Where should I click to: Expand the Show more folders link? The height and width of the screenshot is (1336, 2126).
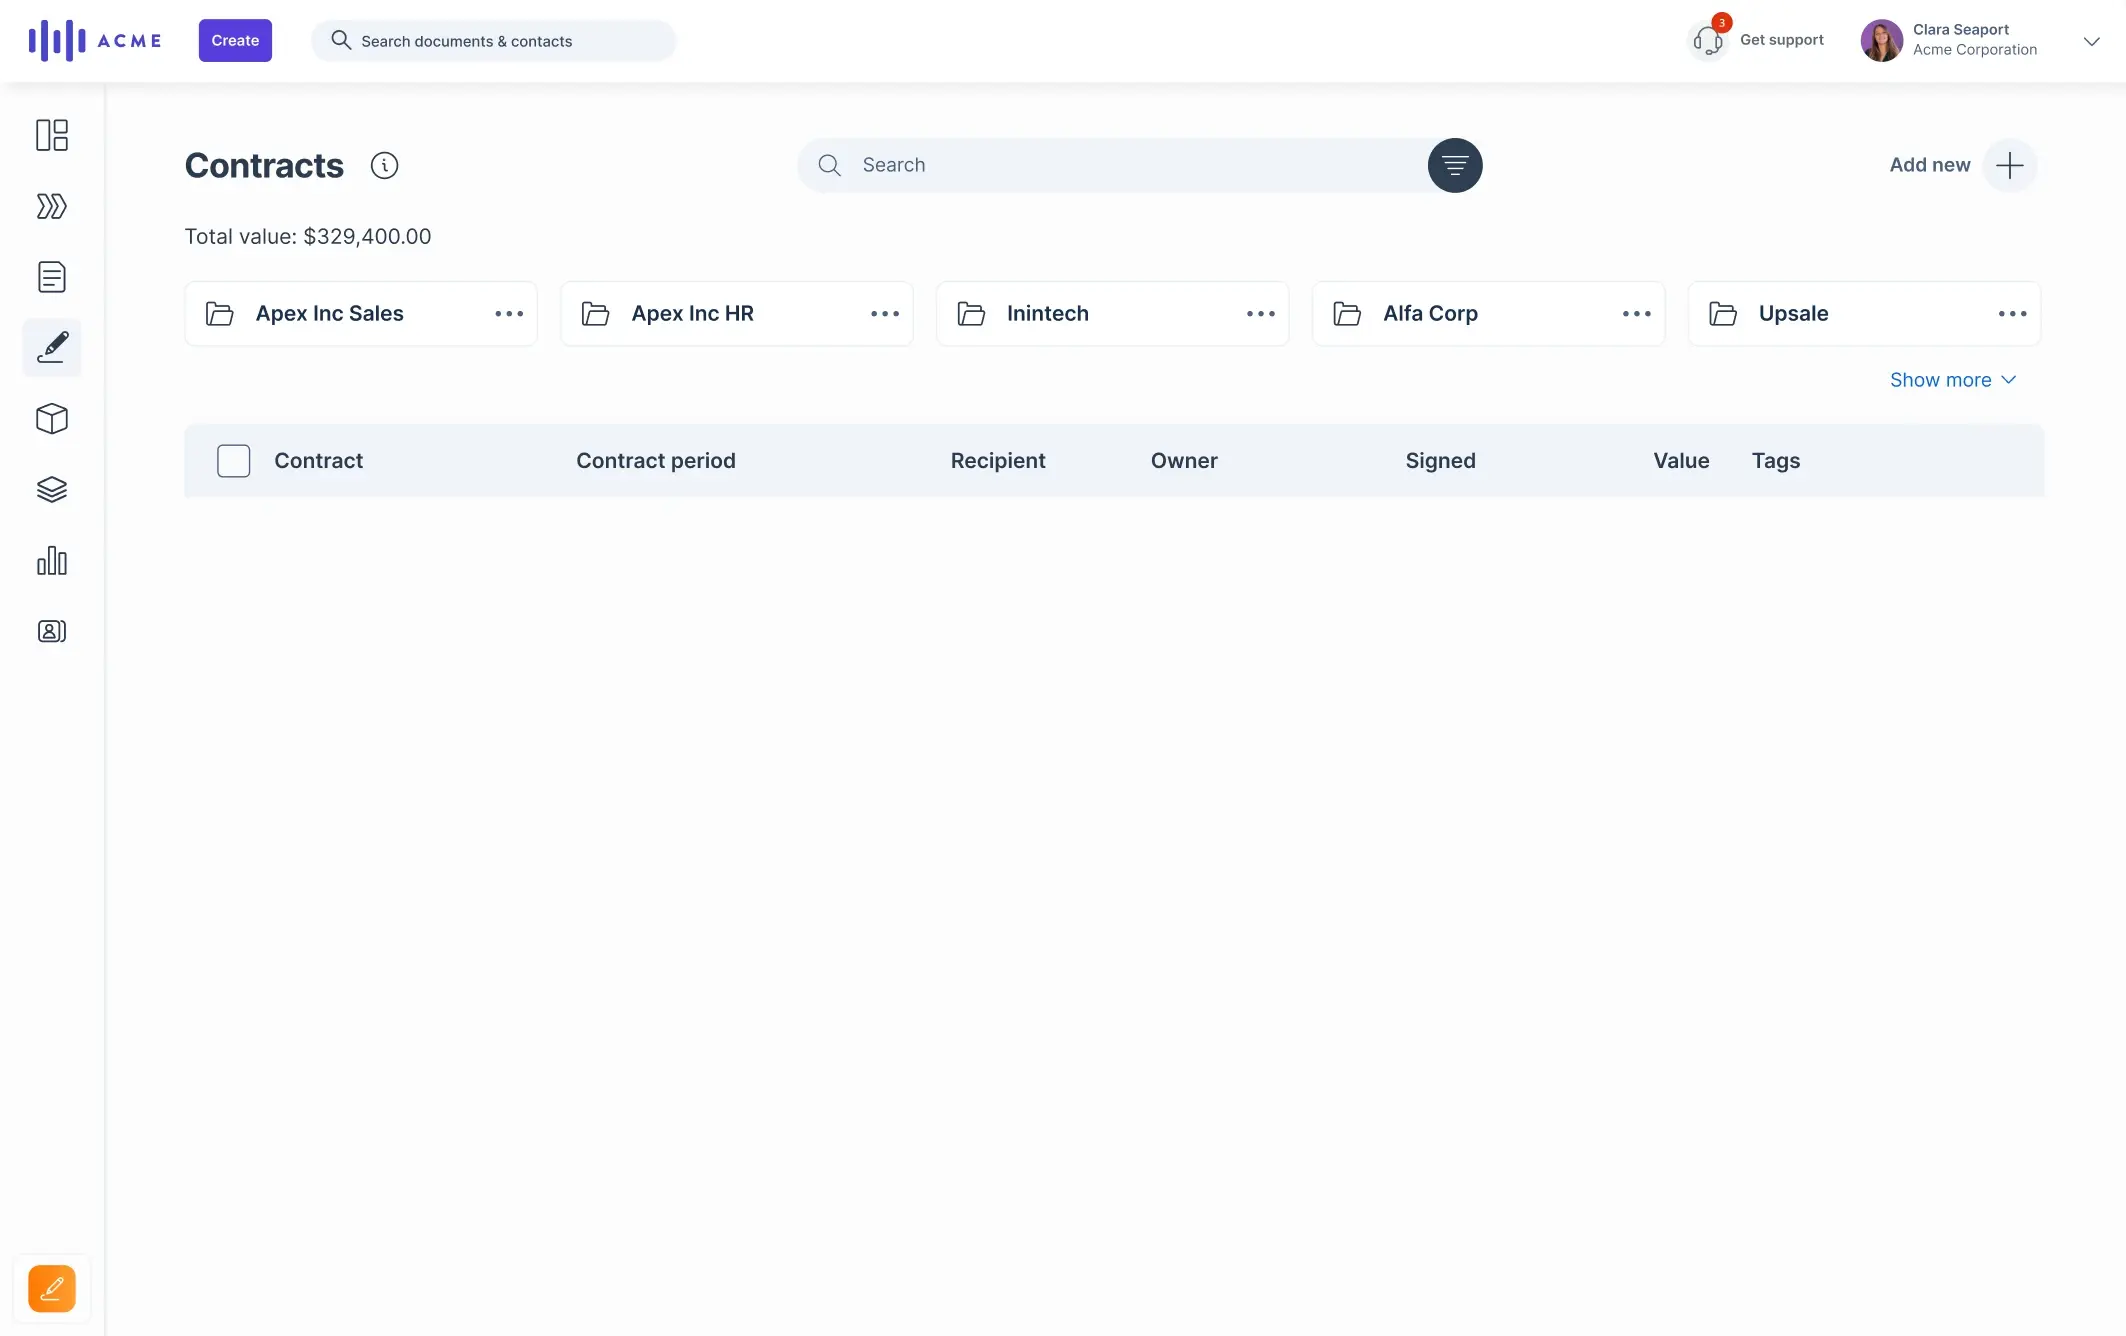click(x=1952, y=380)
